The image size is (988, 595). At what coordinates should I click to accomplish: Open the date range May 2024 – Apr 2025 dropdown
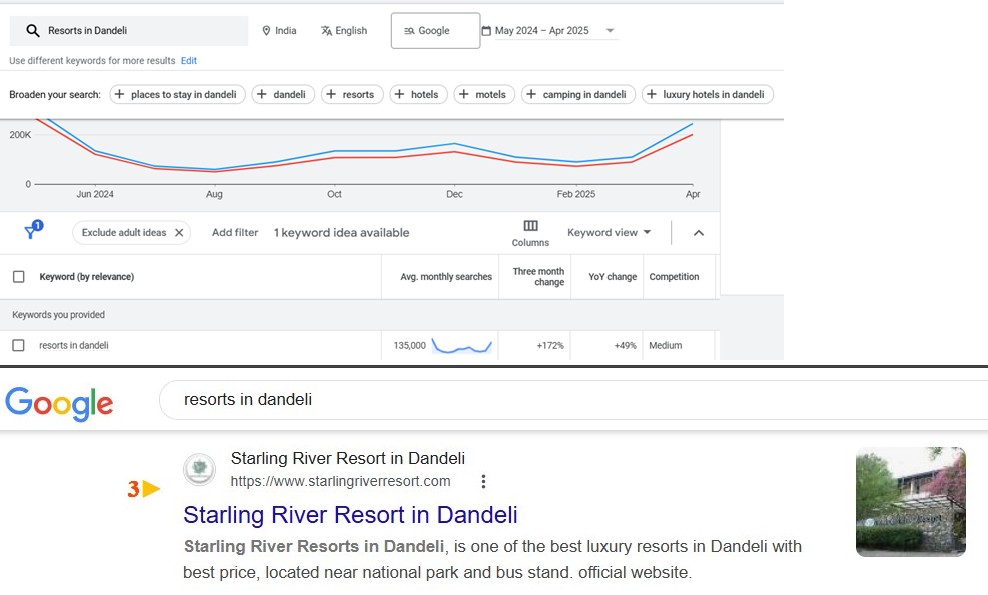coord(549,31)
